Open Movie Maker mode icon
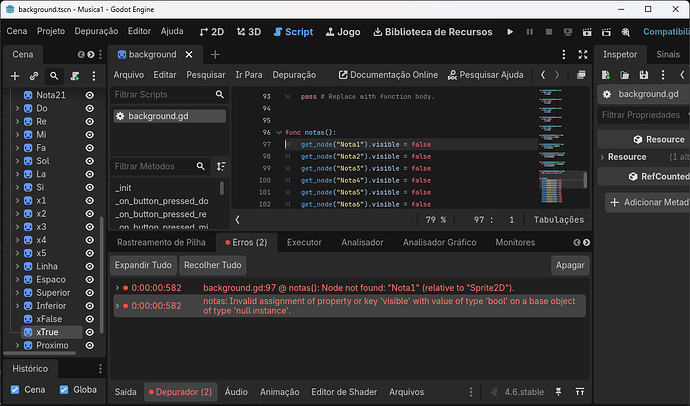This screenshot has height=406, width=690. tap(626, 32)
